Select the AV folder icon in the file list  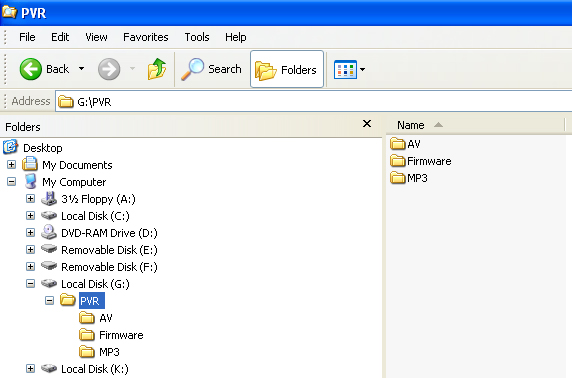pos(397,144)
